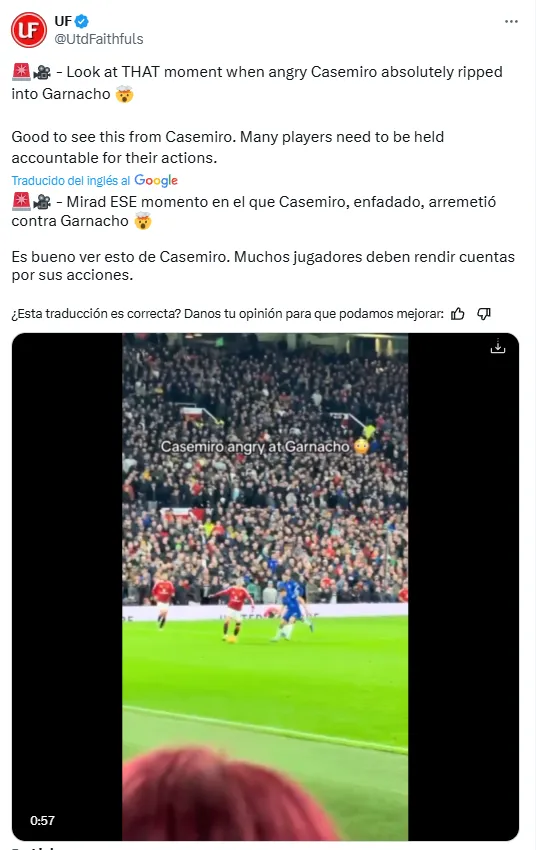The height and width of the screenshot is (850, 536).
Task: Click the translated Spanish tweet text
Action: tap(263, 239)
